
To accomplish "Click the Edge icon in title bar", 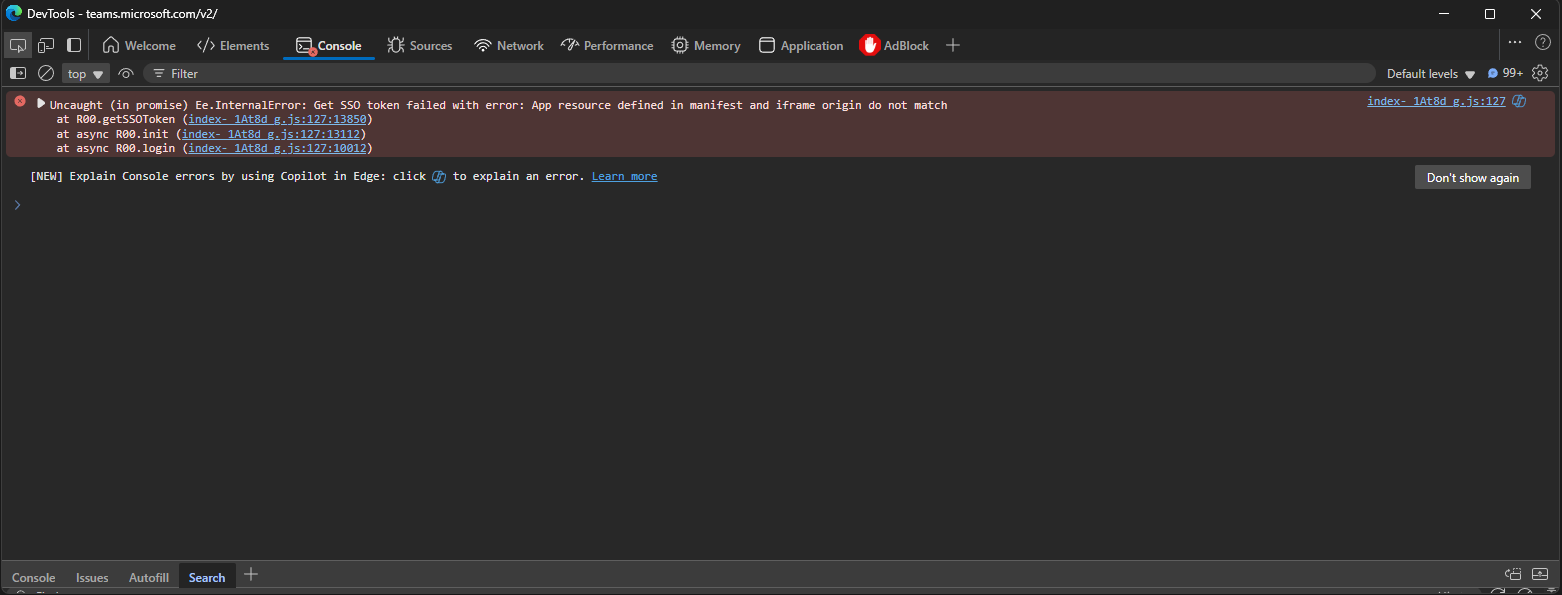I will (x=14, y=14).
